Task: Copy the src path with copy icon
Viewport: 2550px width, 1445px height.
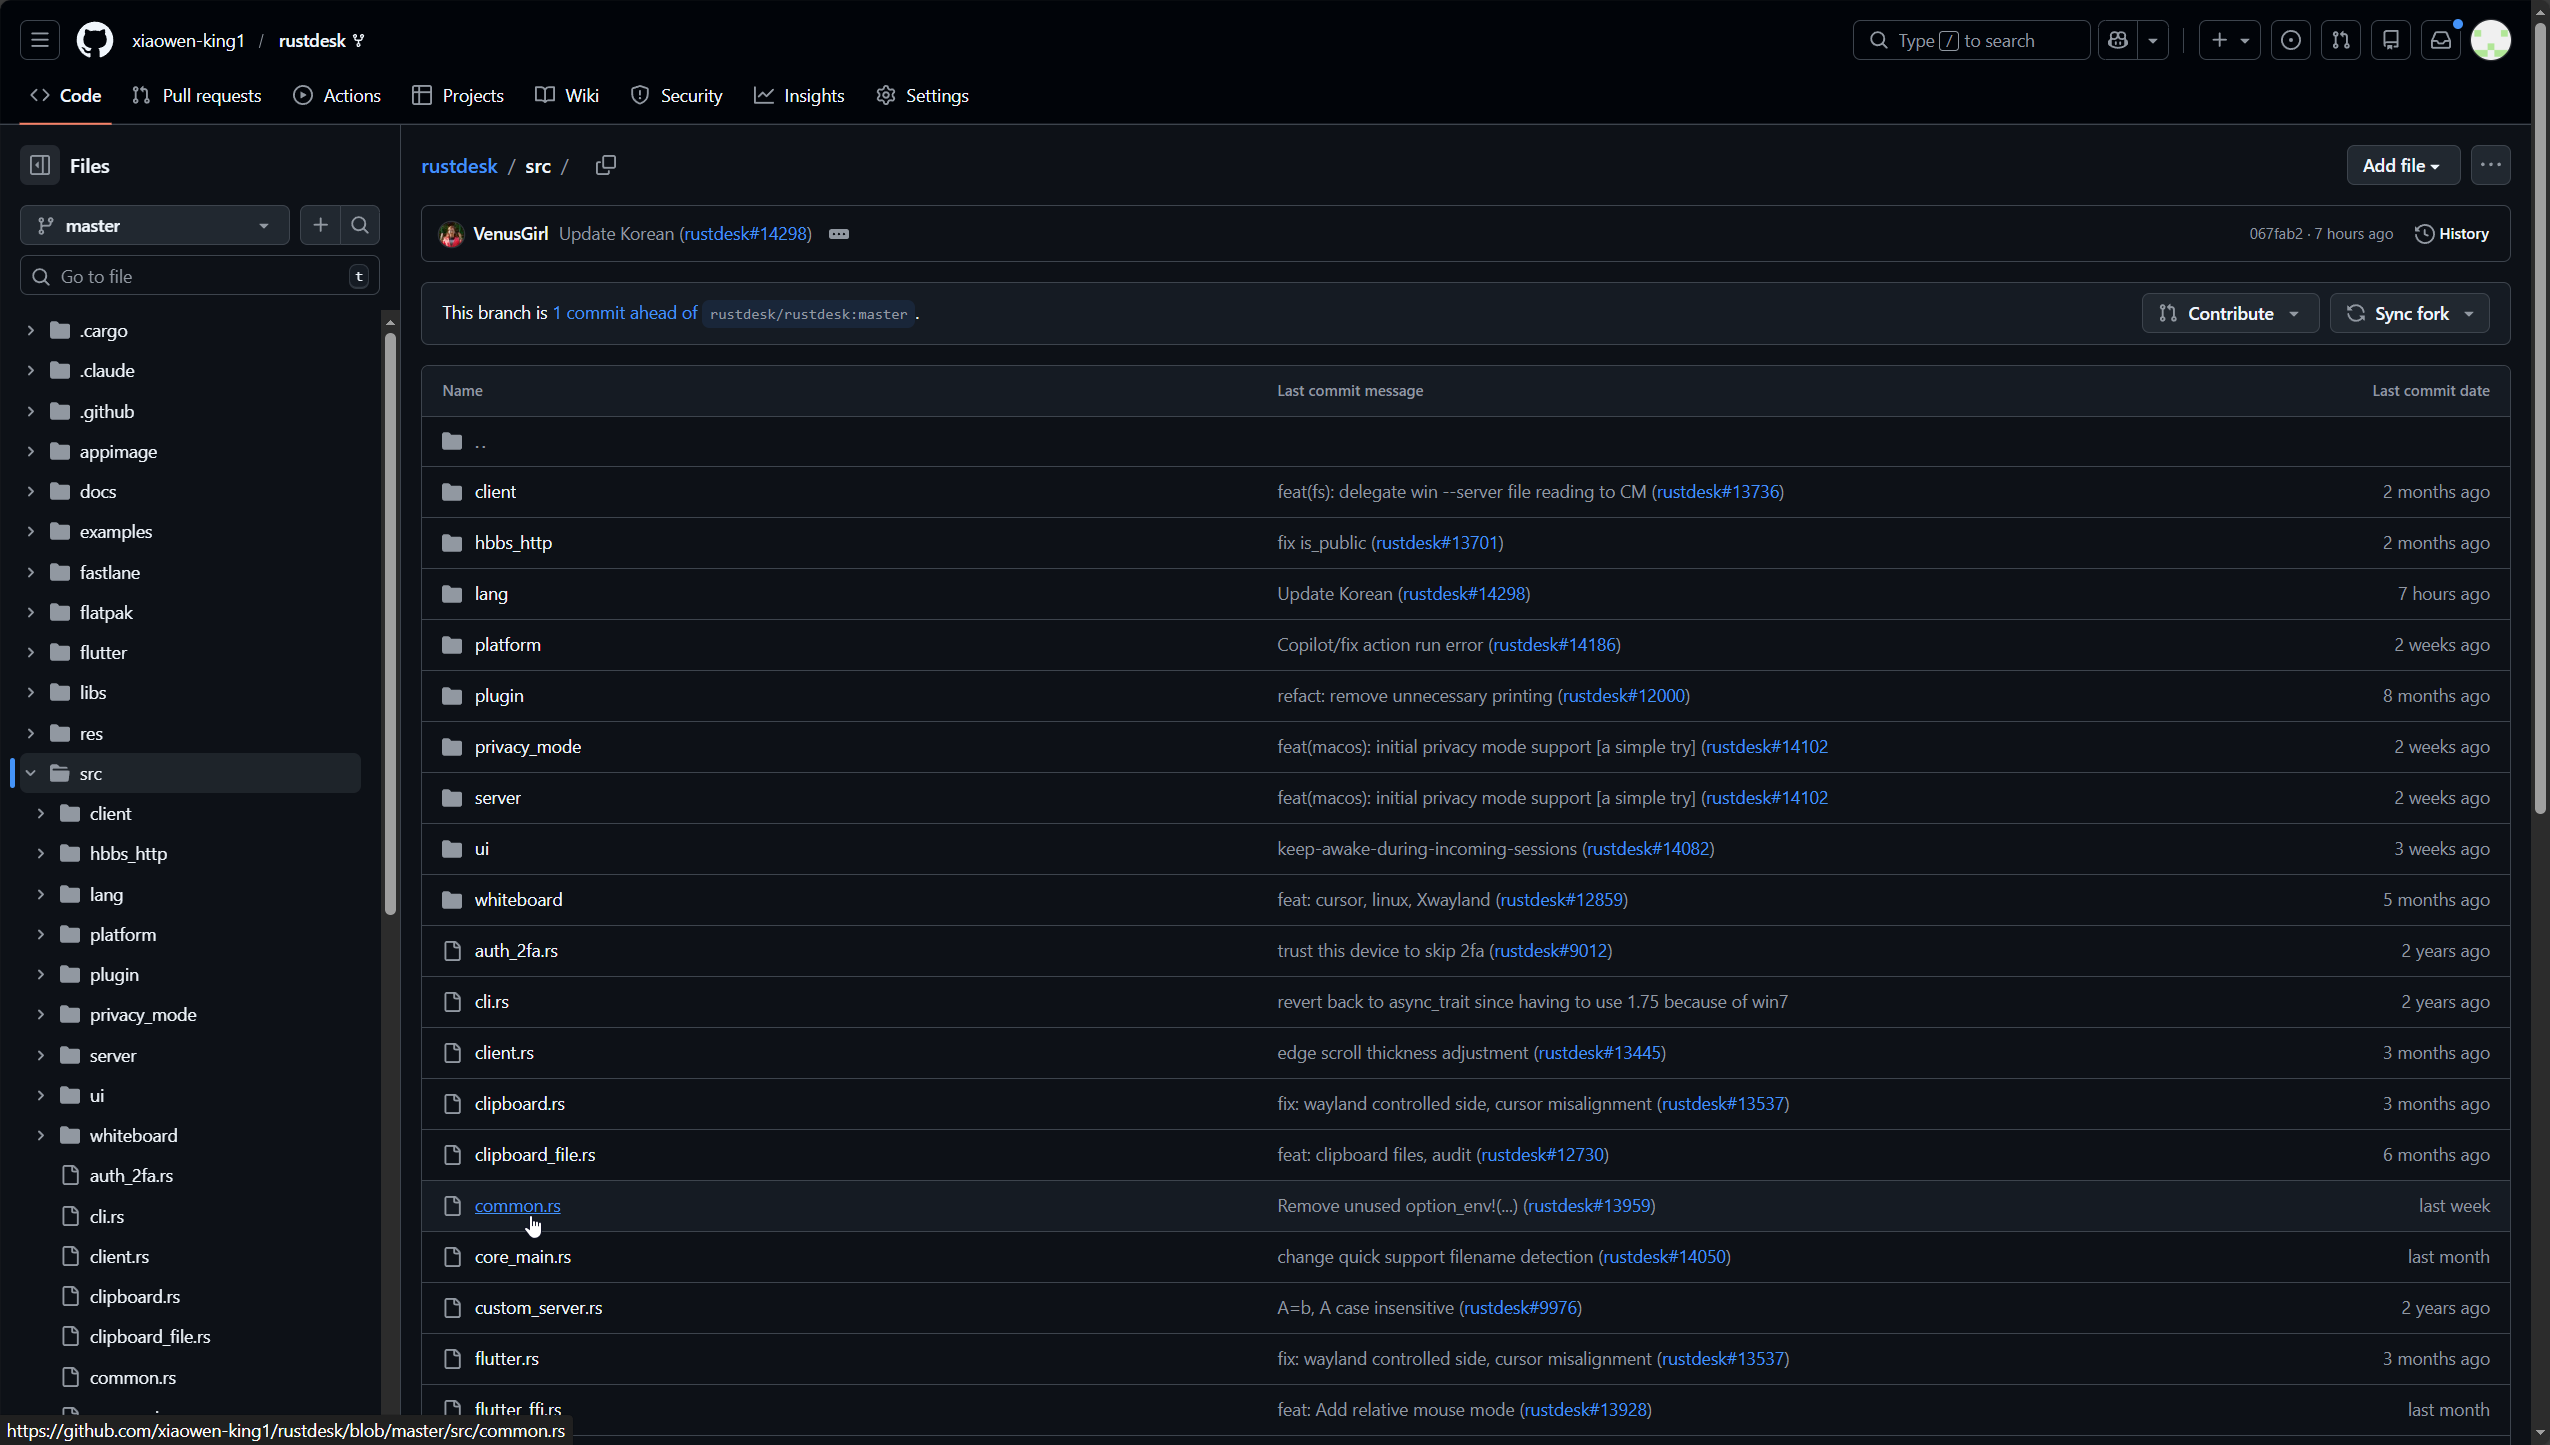Action: [605, 165]
